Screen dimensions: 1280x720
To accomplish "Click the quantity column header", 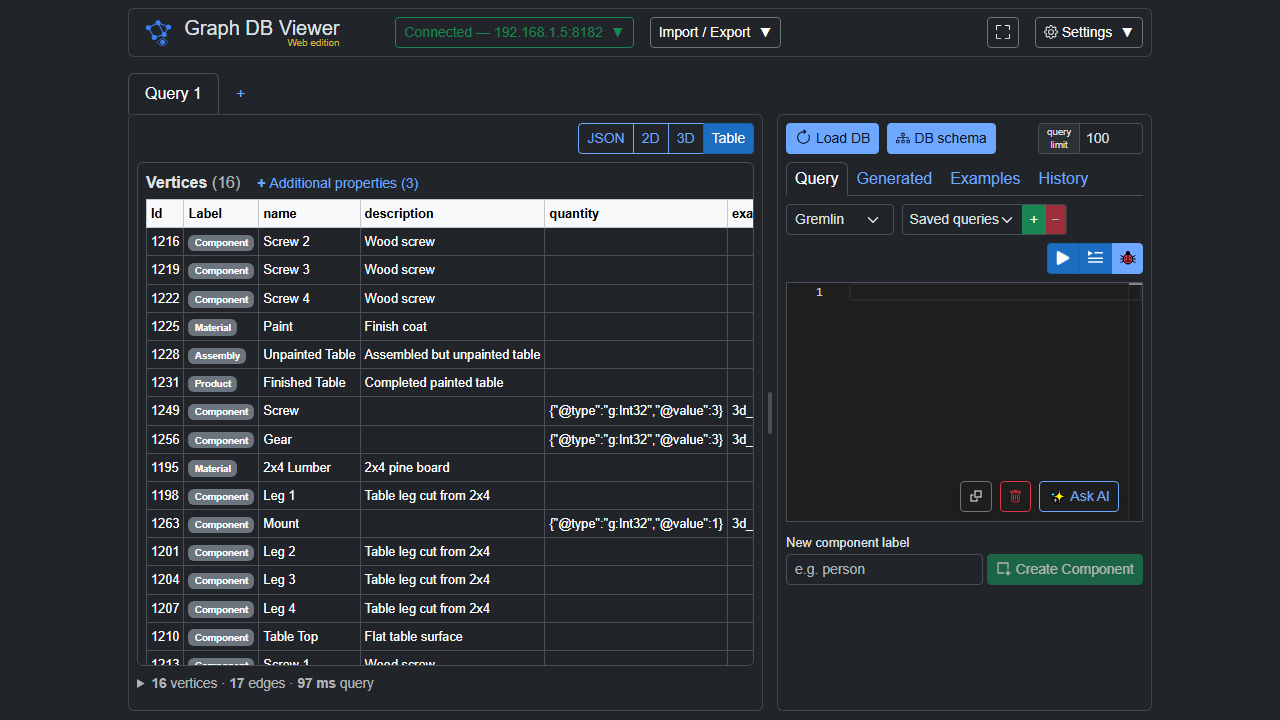I will tap(636, 213).
